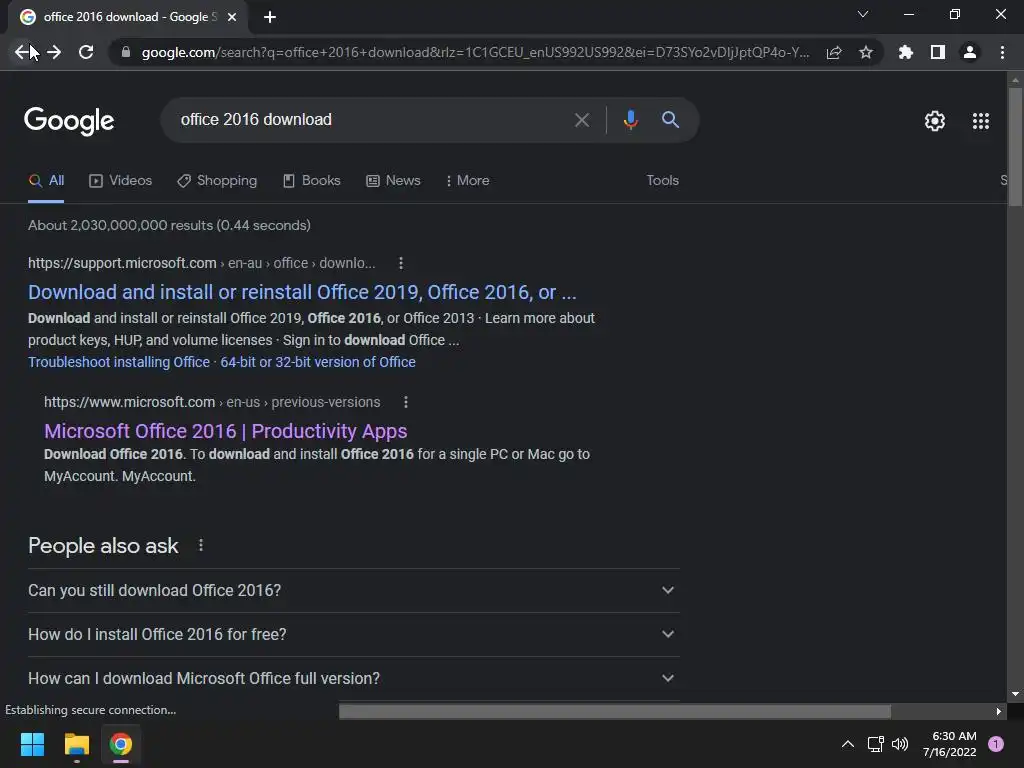Open Microsoft Office 2016 Productivity Apps result
1024x768 pixels.
(x=226, y=431)
